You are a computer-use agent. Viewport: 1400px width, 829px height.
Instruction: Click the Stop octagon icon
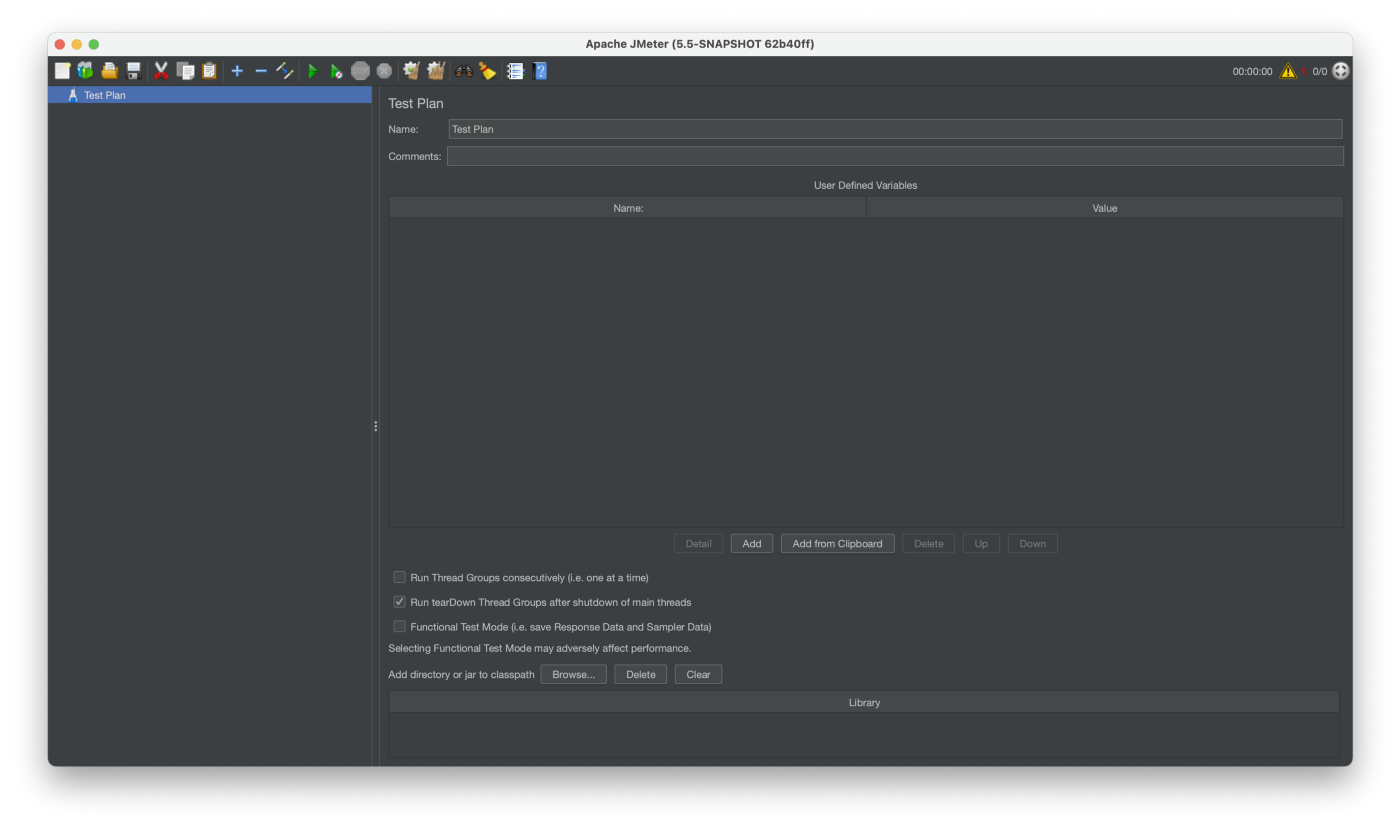360,71
